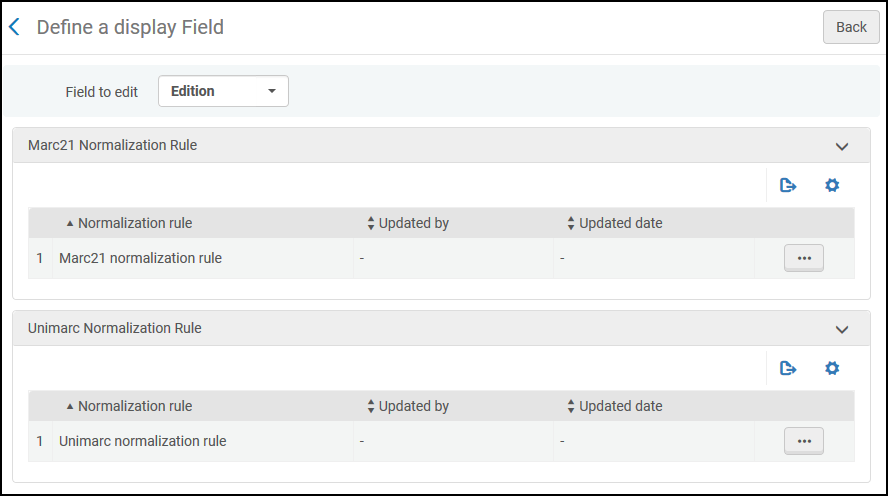Sort Marc21 table by Updated by
Viewport: 888px width, 496px height.
click(408, 223)
